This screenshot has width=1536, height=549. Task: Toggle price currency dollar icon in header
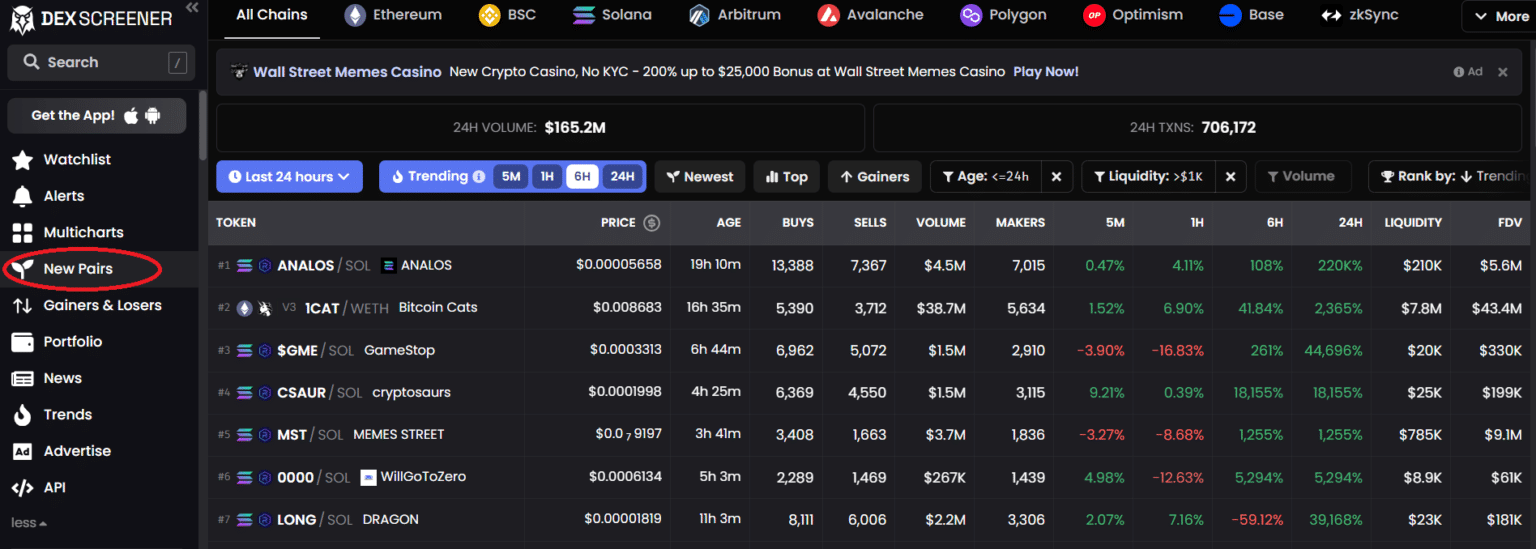click(x=652, y=223)
